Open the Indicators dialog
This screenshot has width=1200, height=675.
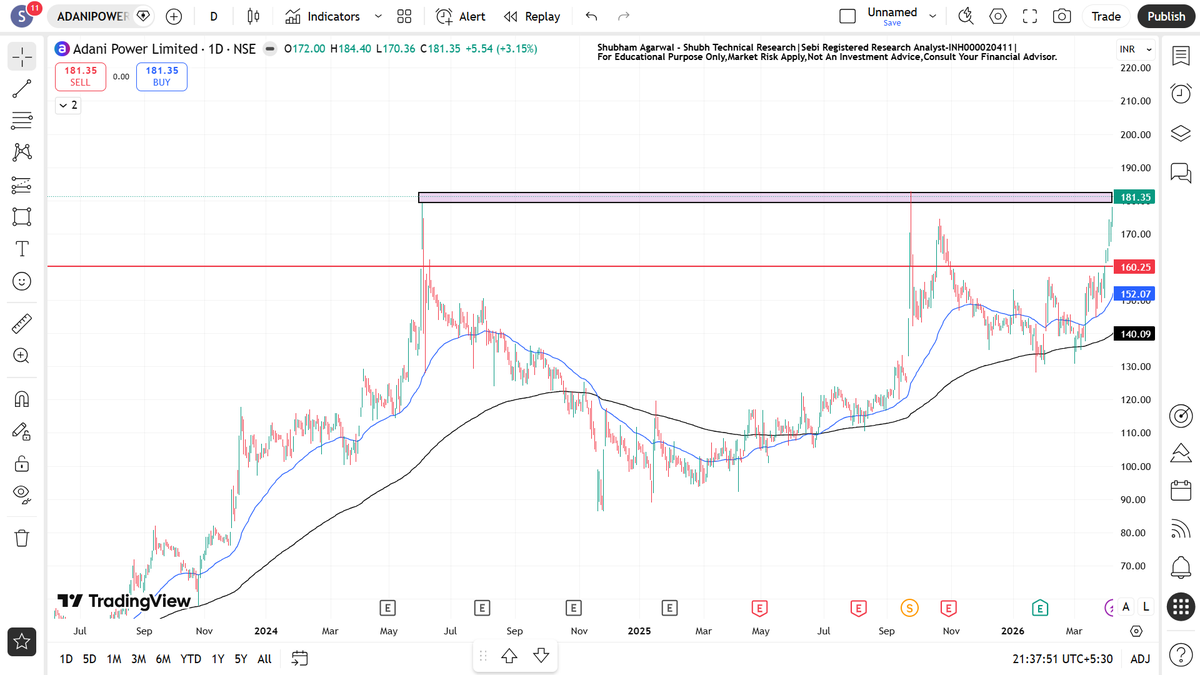click(x=322, y=16)
